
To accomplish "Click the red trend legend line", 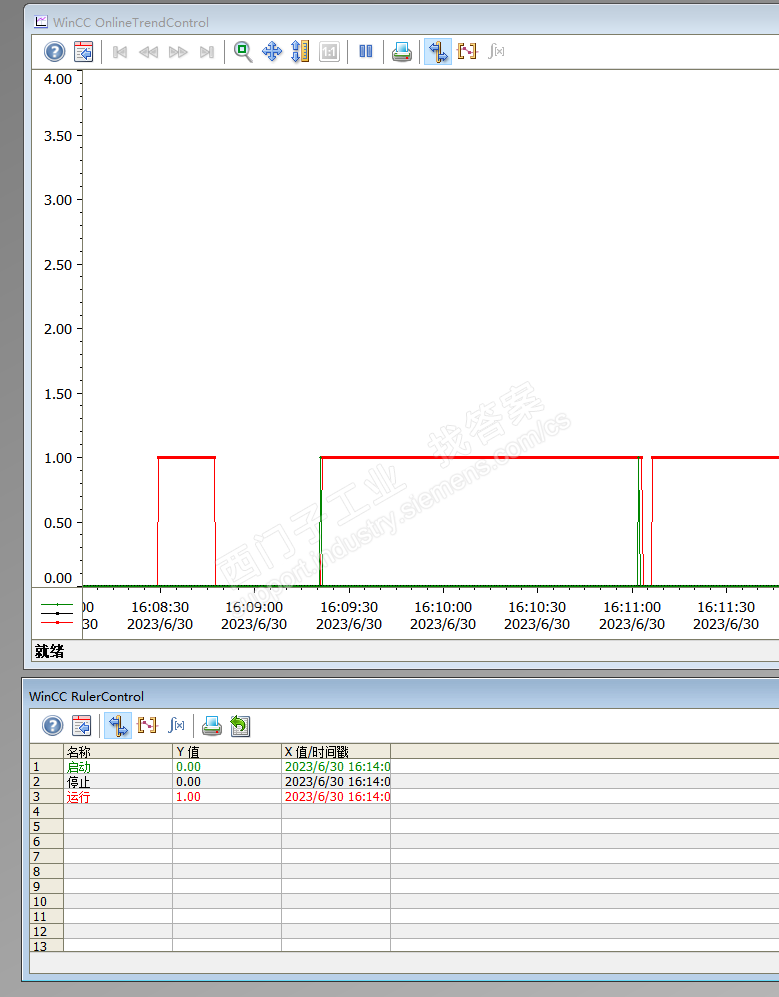I will coord(57,622).
